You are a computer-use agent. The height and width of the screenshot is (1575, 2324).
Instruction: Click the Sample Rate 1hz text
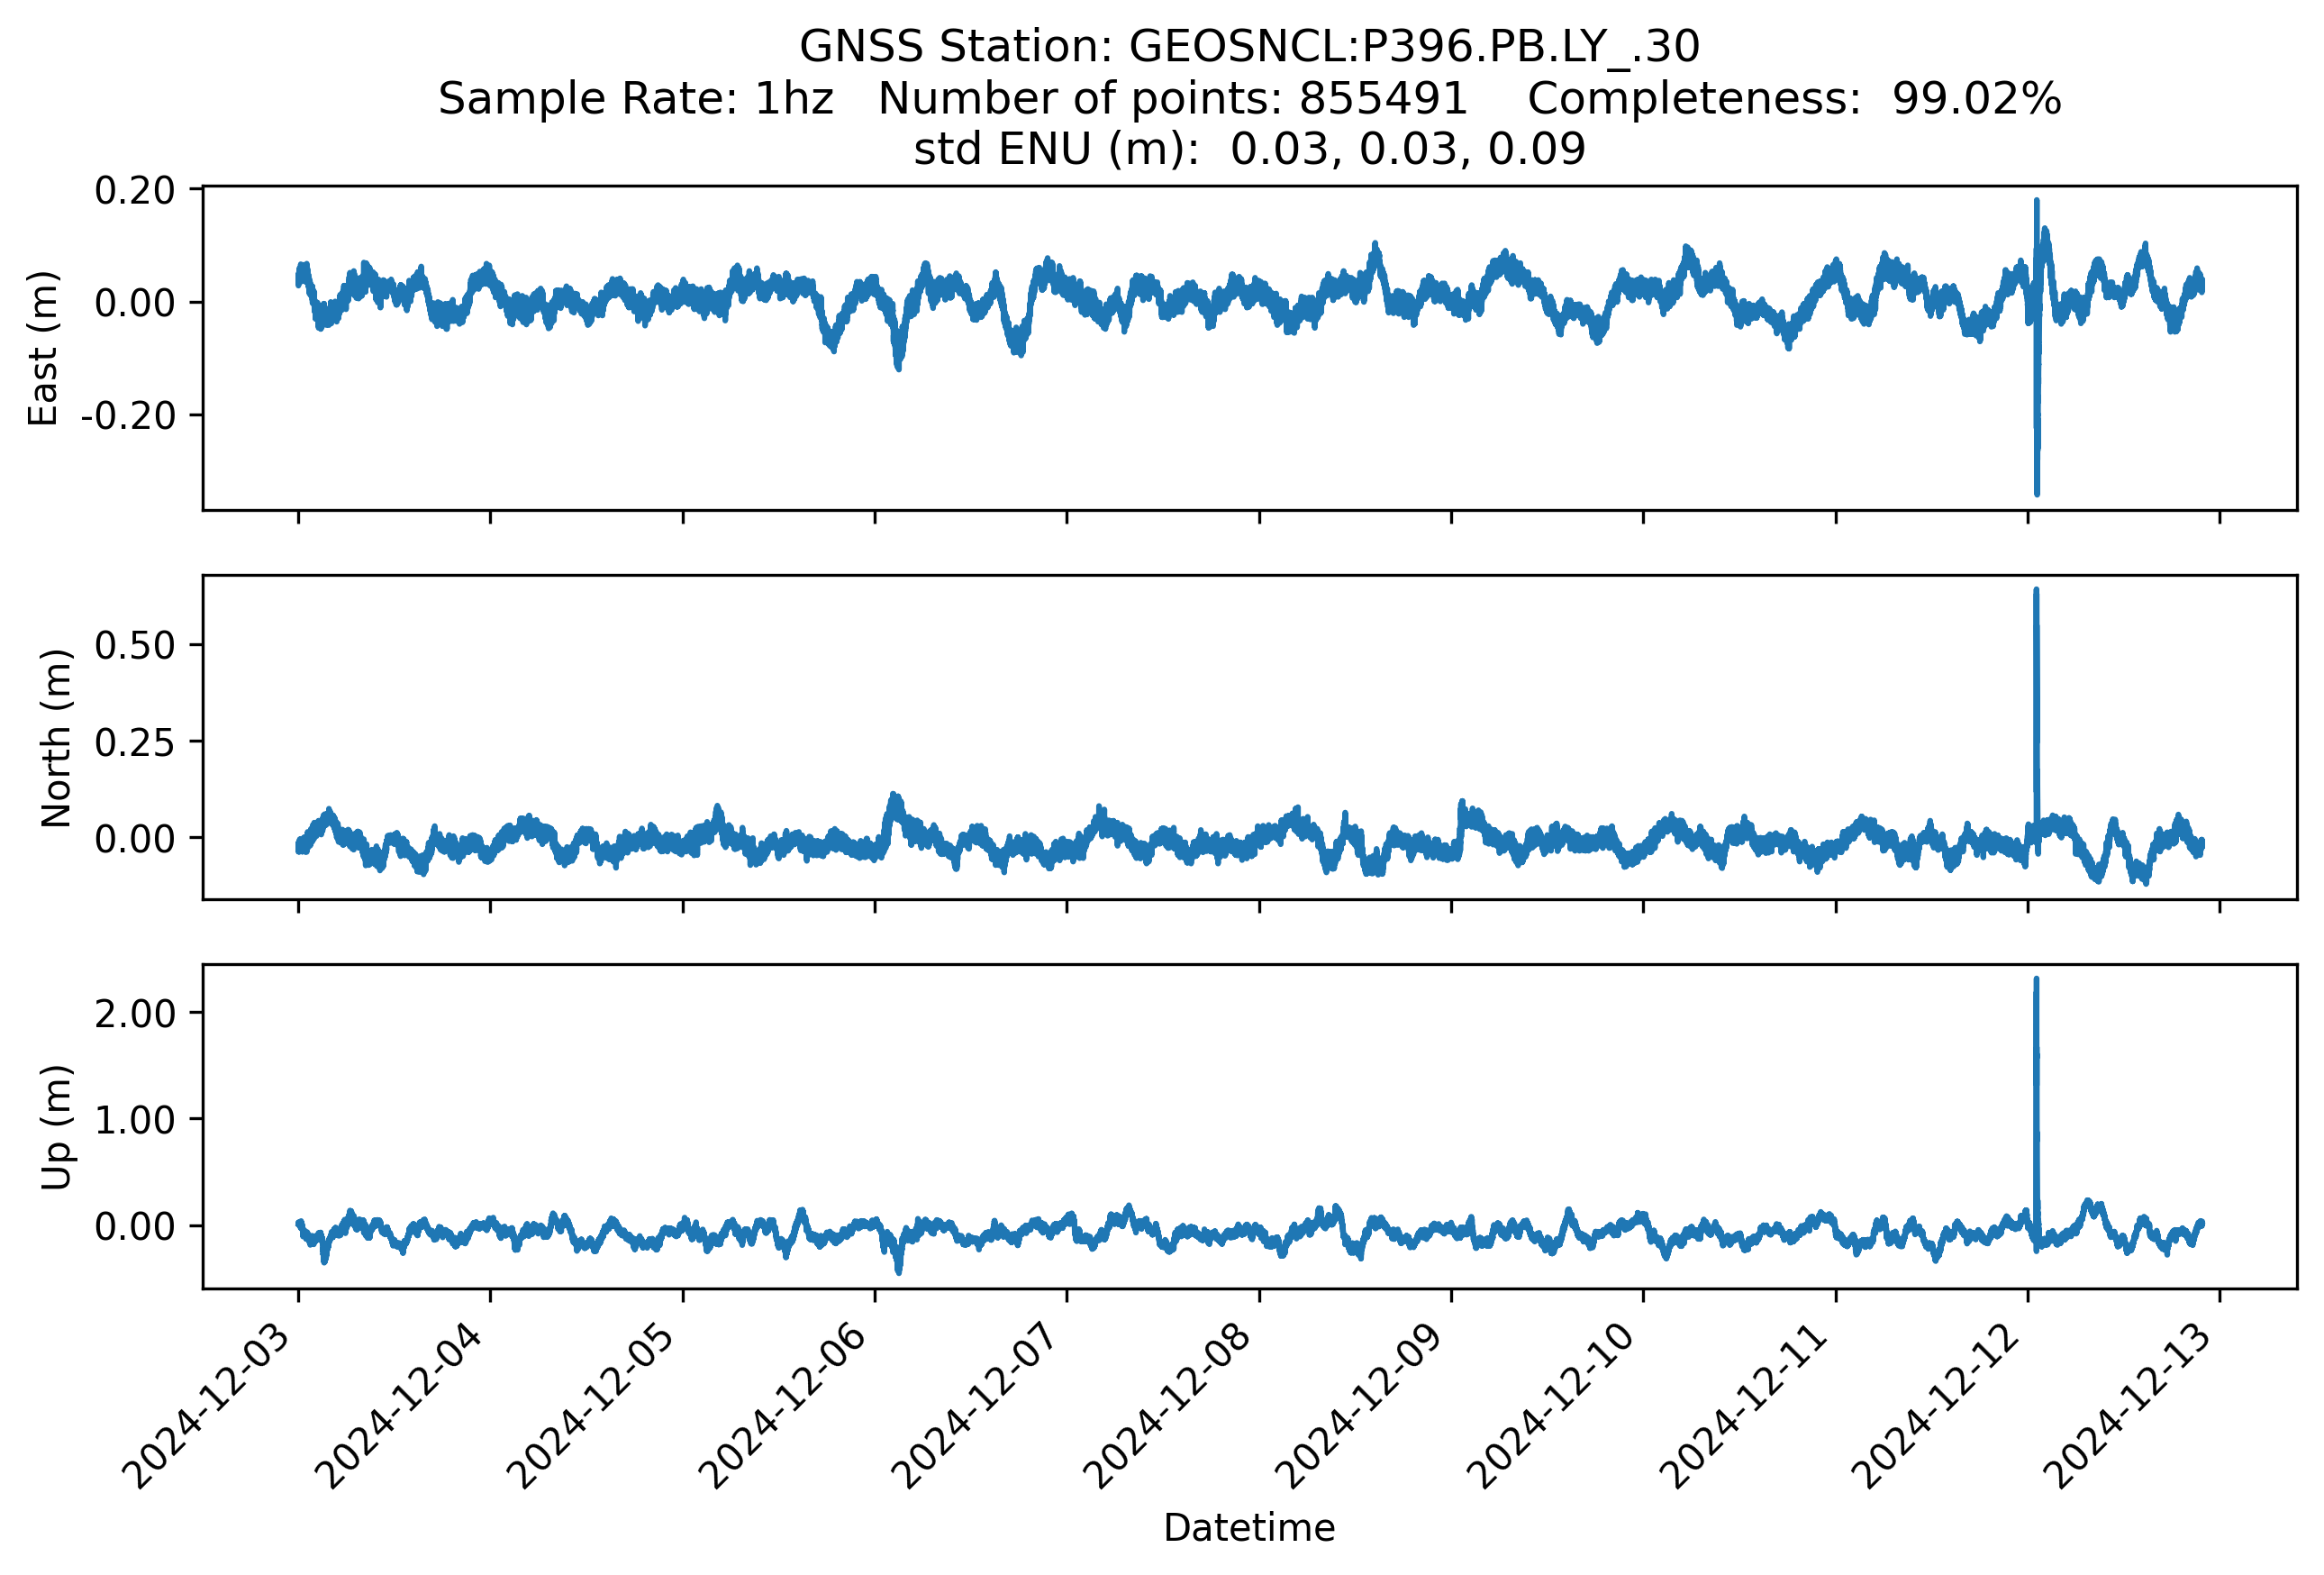pyautogui.click(x=636, y=99)
